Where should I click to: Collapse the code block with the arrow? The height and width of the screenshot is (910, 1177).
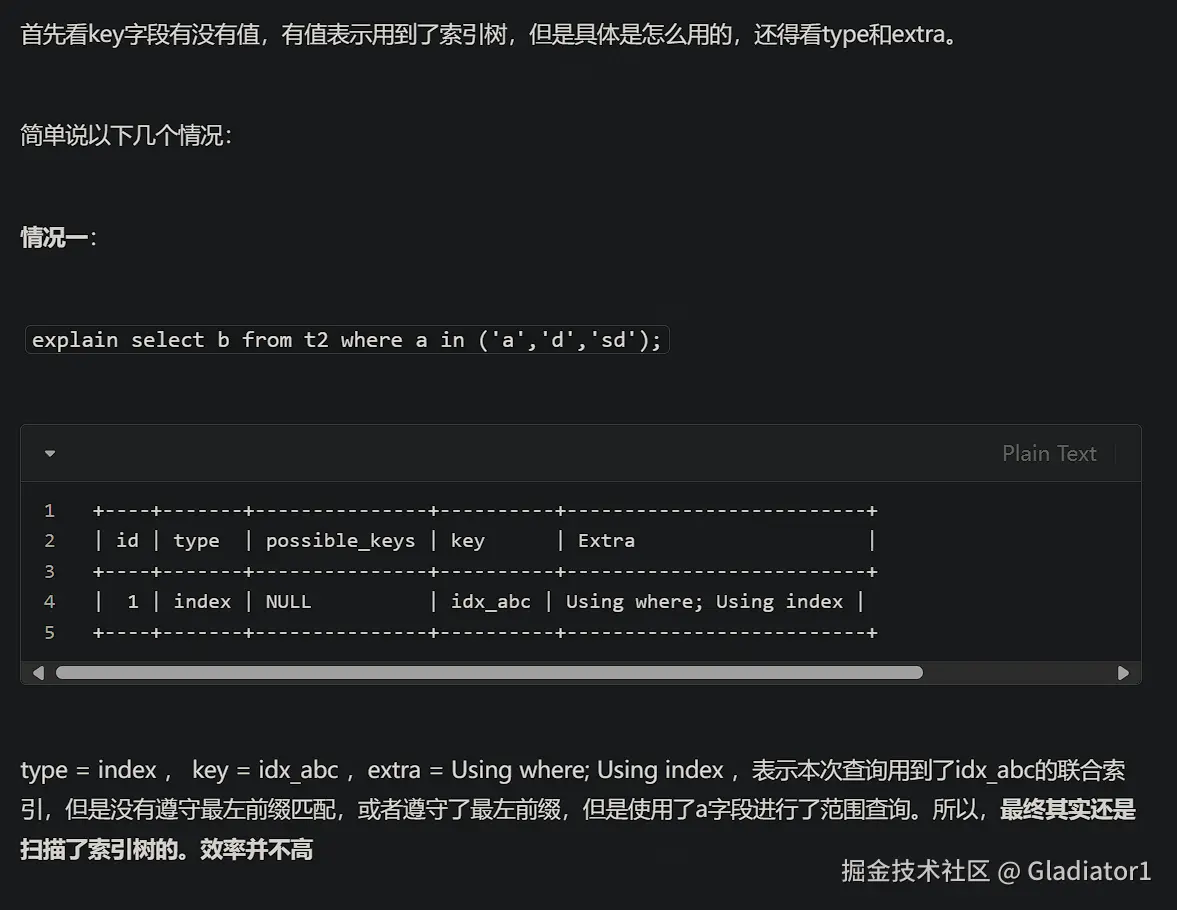(50, 454)
